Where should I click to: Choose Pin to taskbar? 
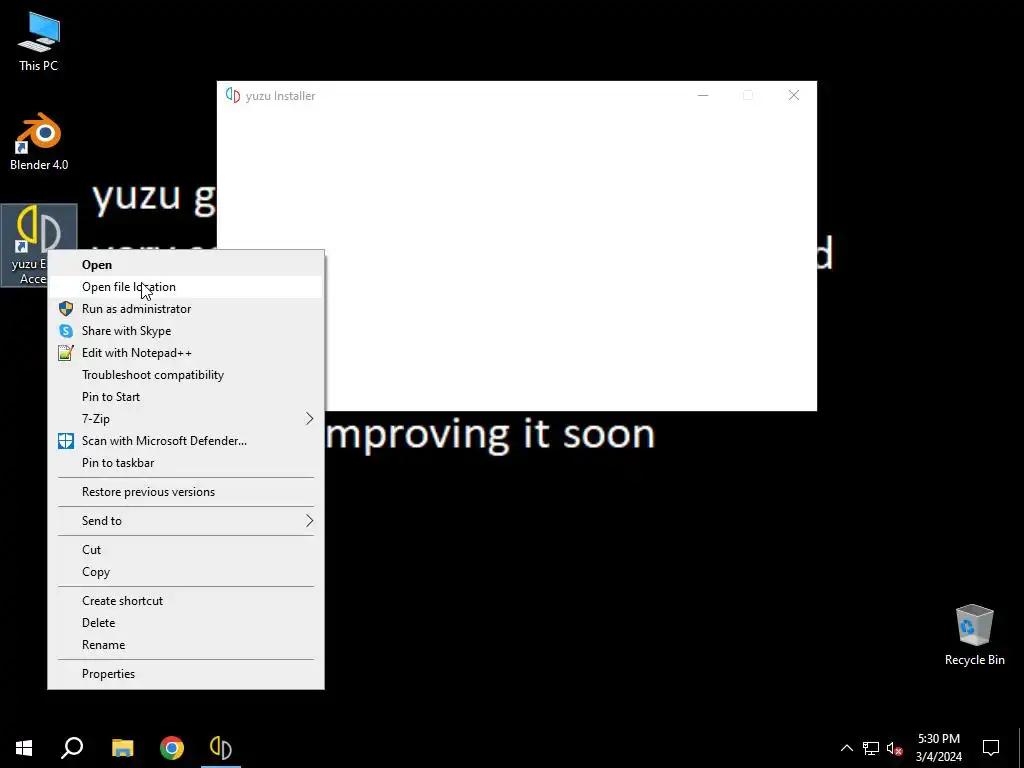tap(185, 463)
